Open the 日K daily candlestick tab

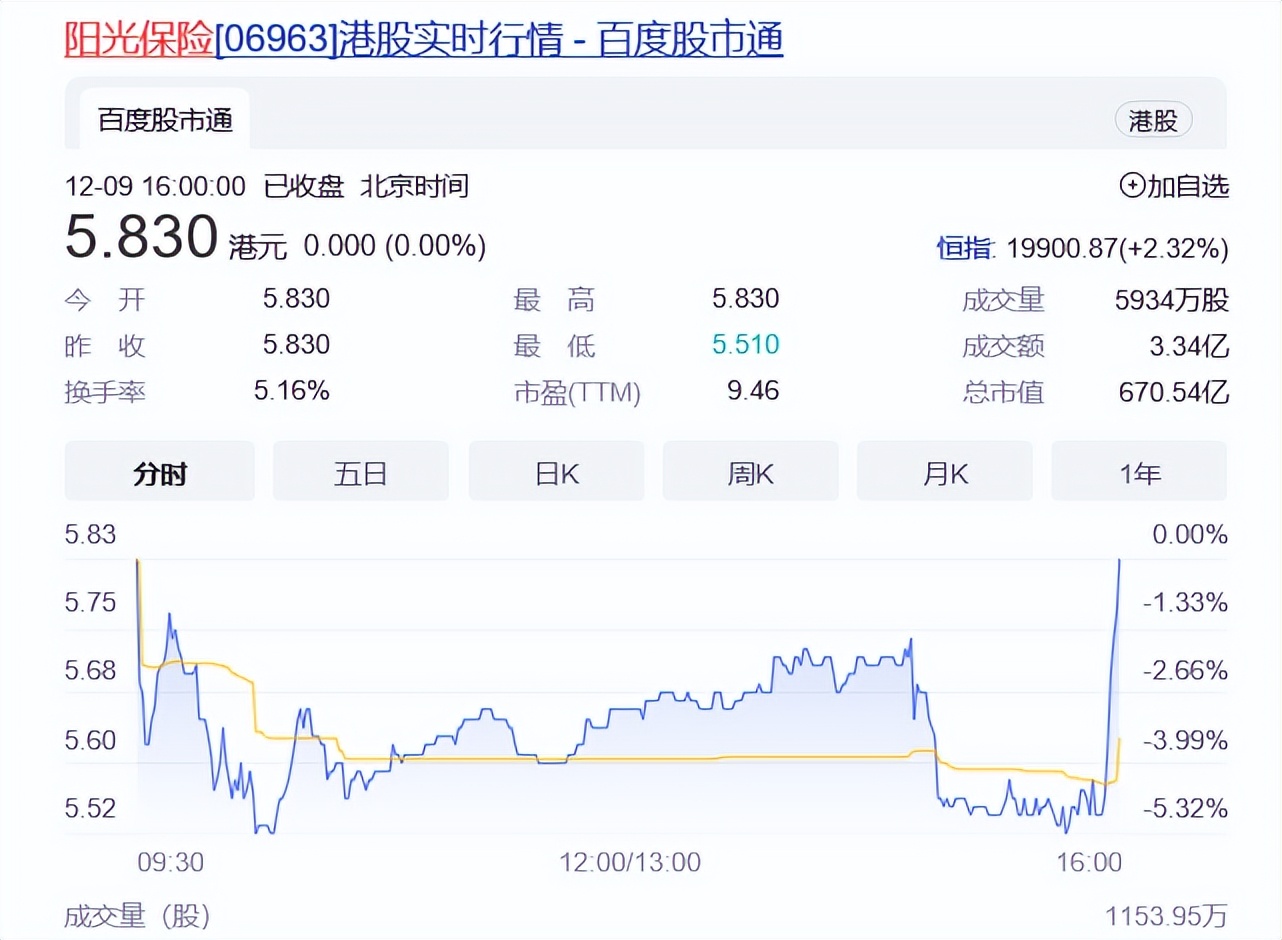click(x=556, y=471)
